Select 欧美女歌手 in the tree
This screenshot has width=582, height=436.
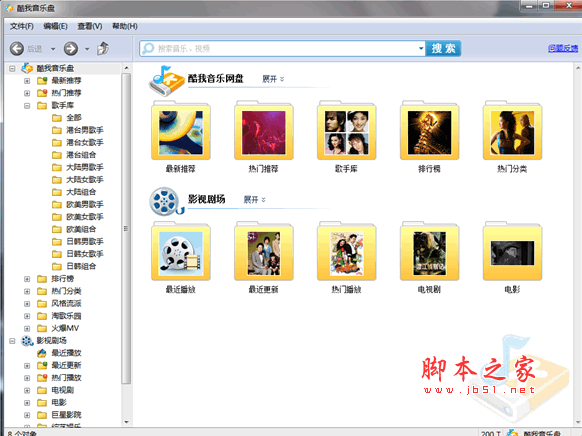[85, 217]
